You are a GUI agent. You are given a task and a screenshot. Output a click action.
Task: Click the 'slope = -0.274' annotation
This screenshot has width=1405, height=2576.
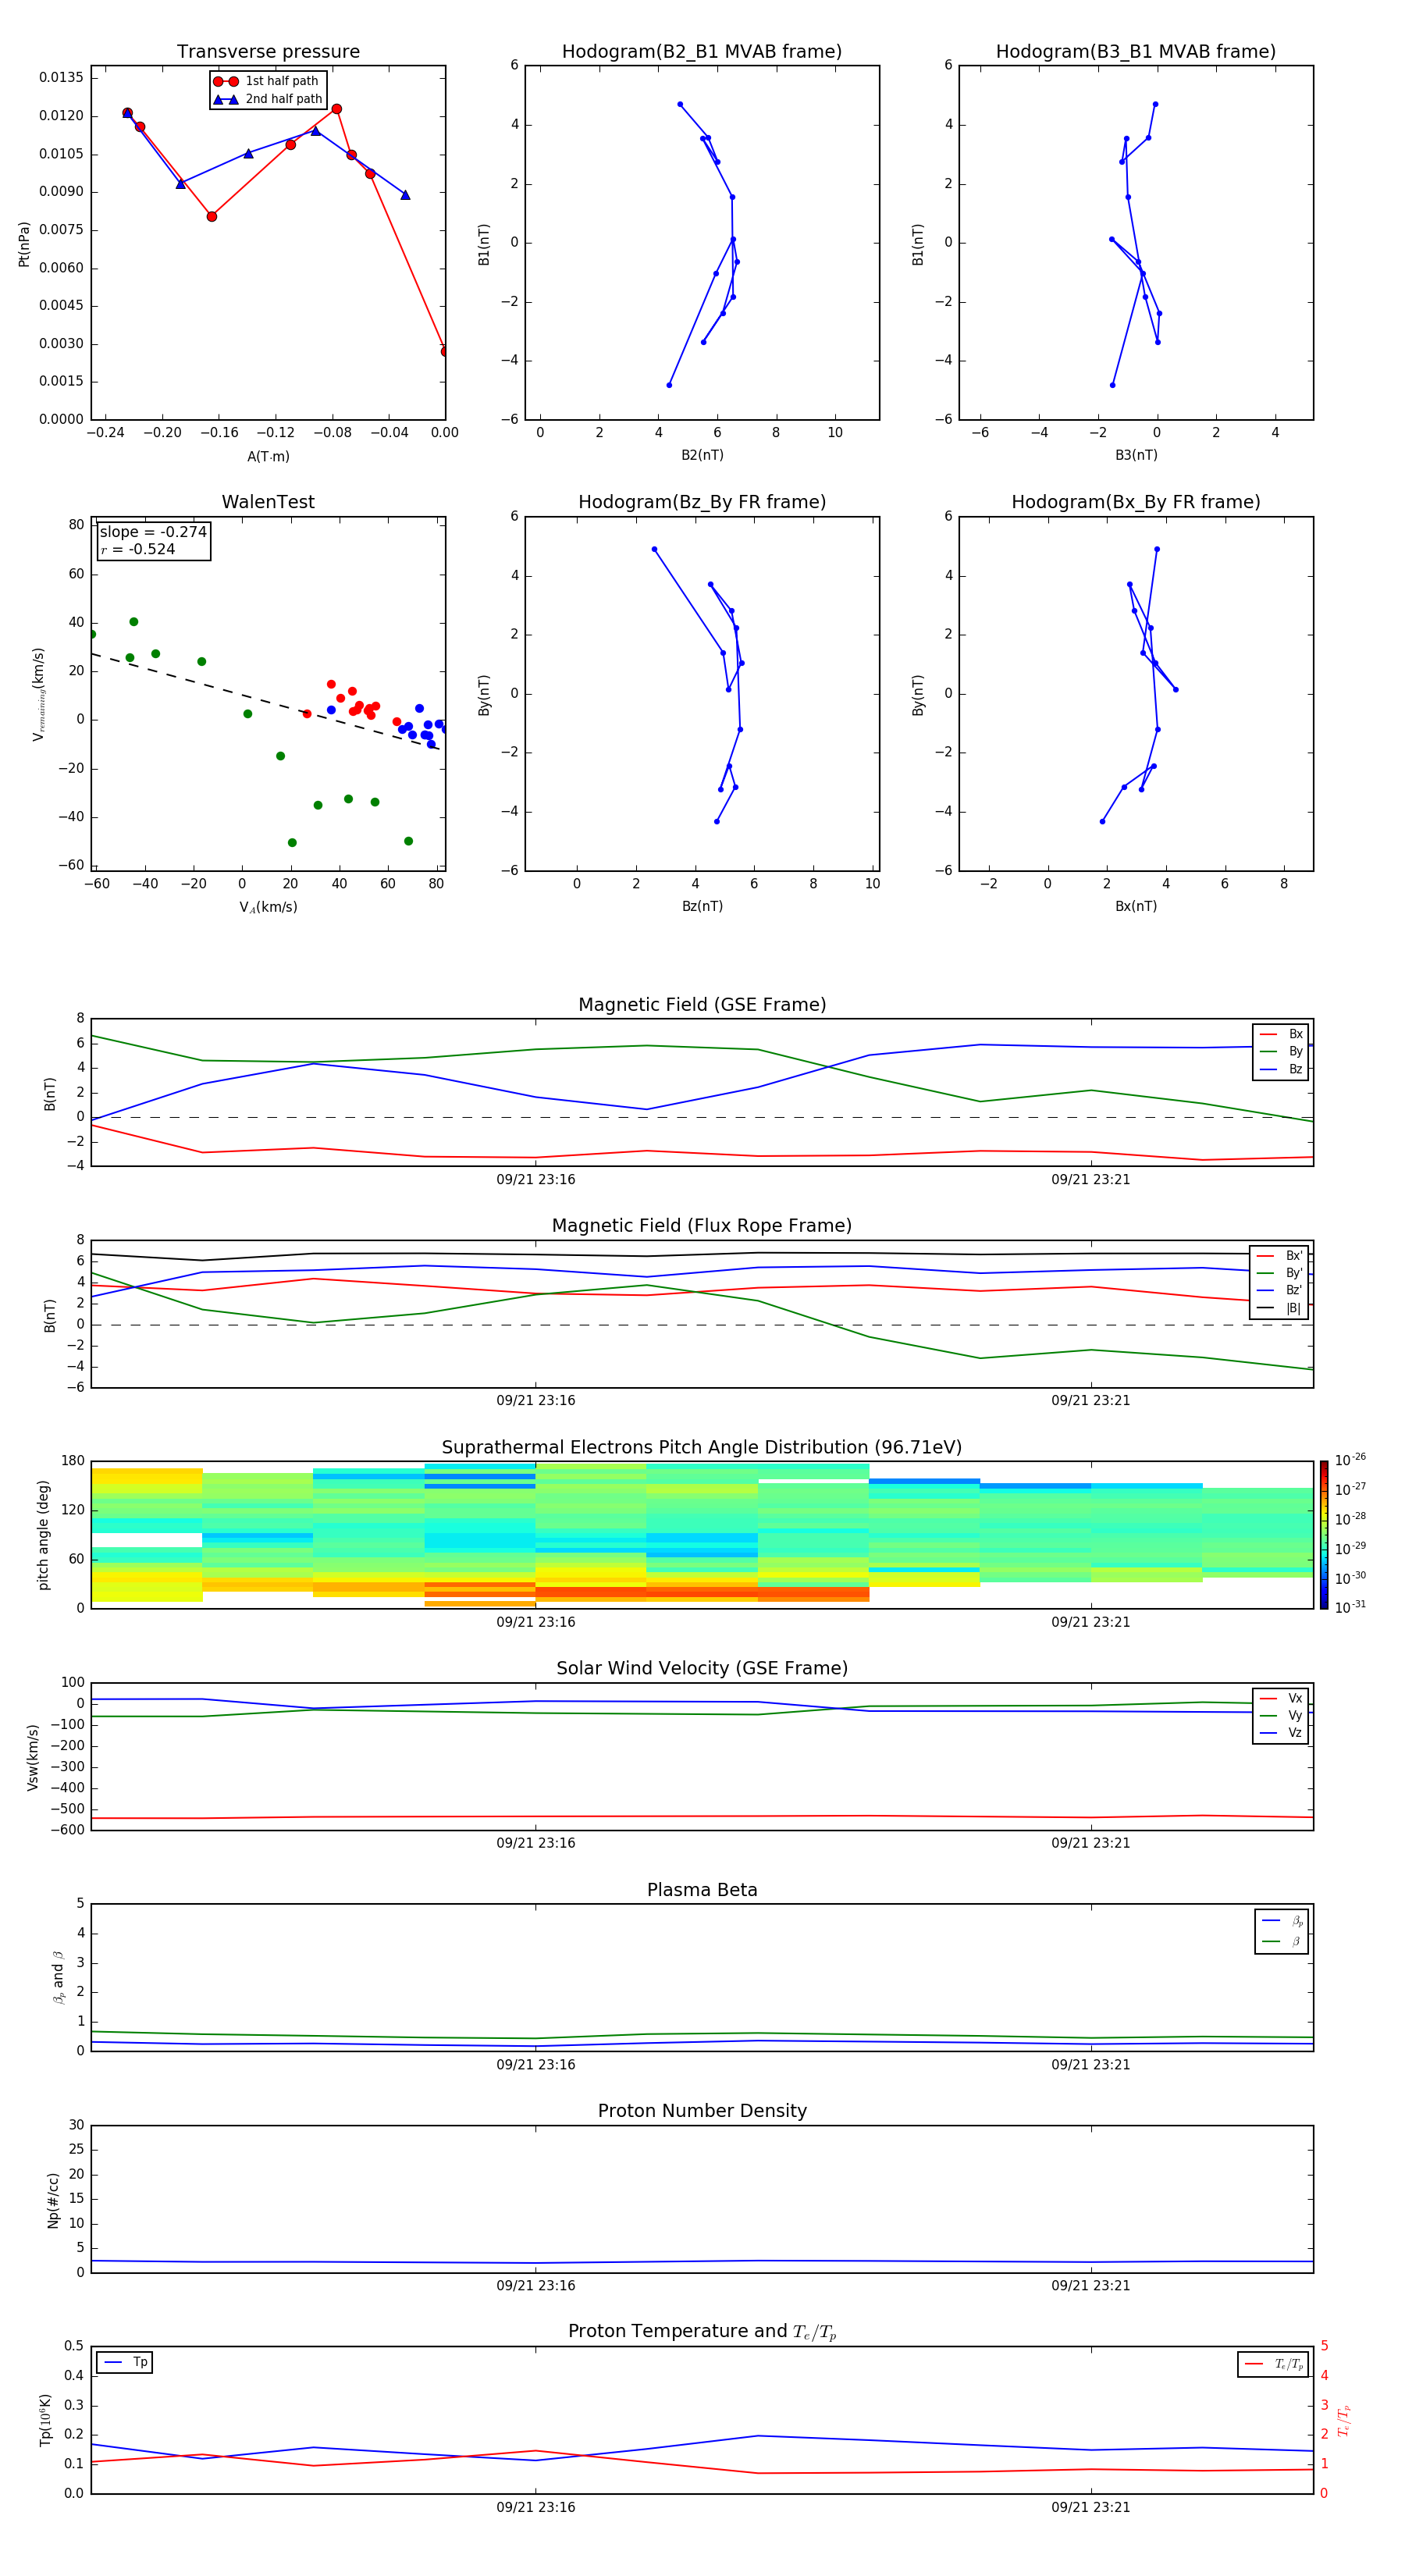click(x=153, y=532)
